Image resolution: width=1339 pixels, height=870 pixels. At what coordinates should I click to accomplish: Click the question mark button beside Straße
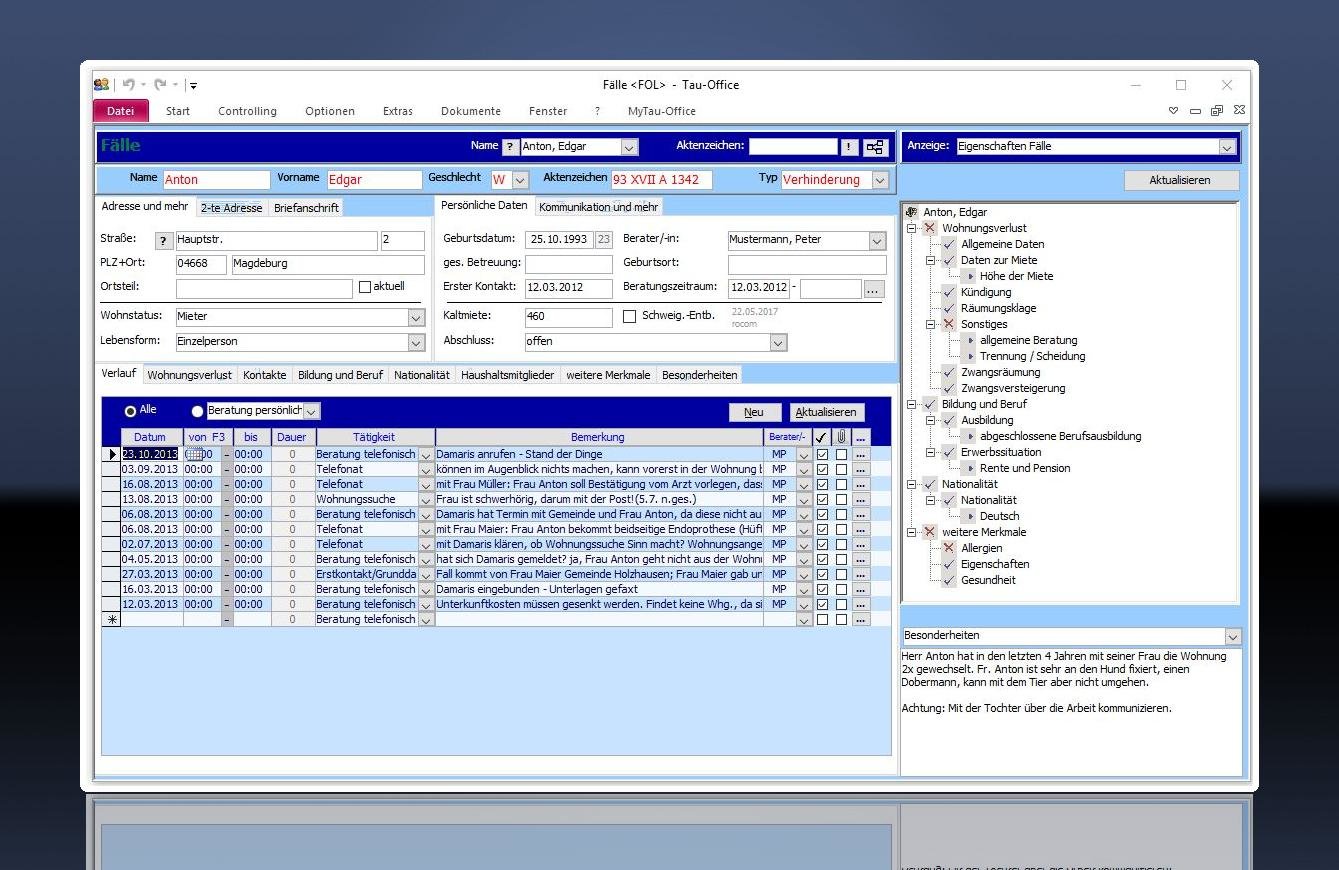pos(164,241)
